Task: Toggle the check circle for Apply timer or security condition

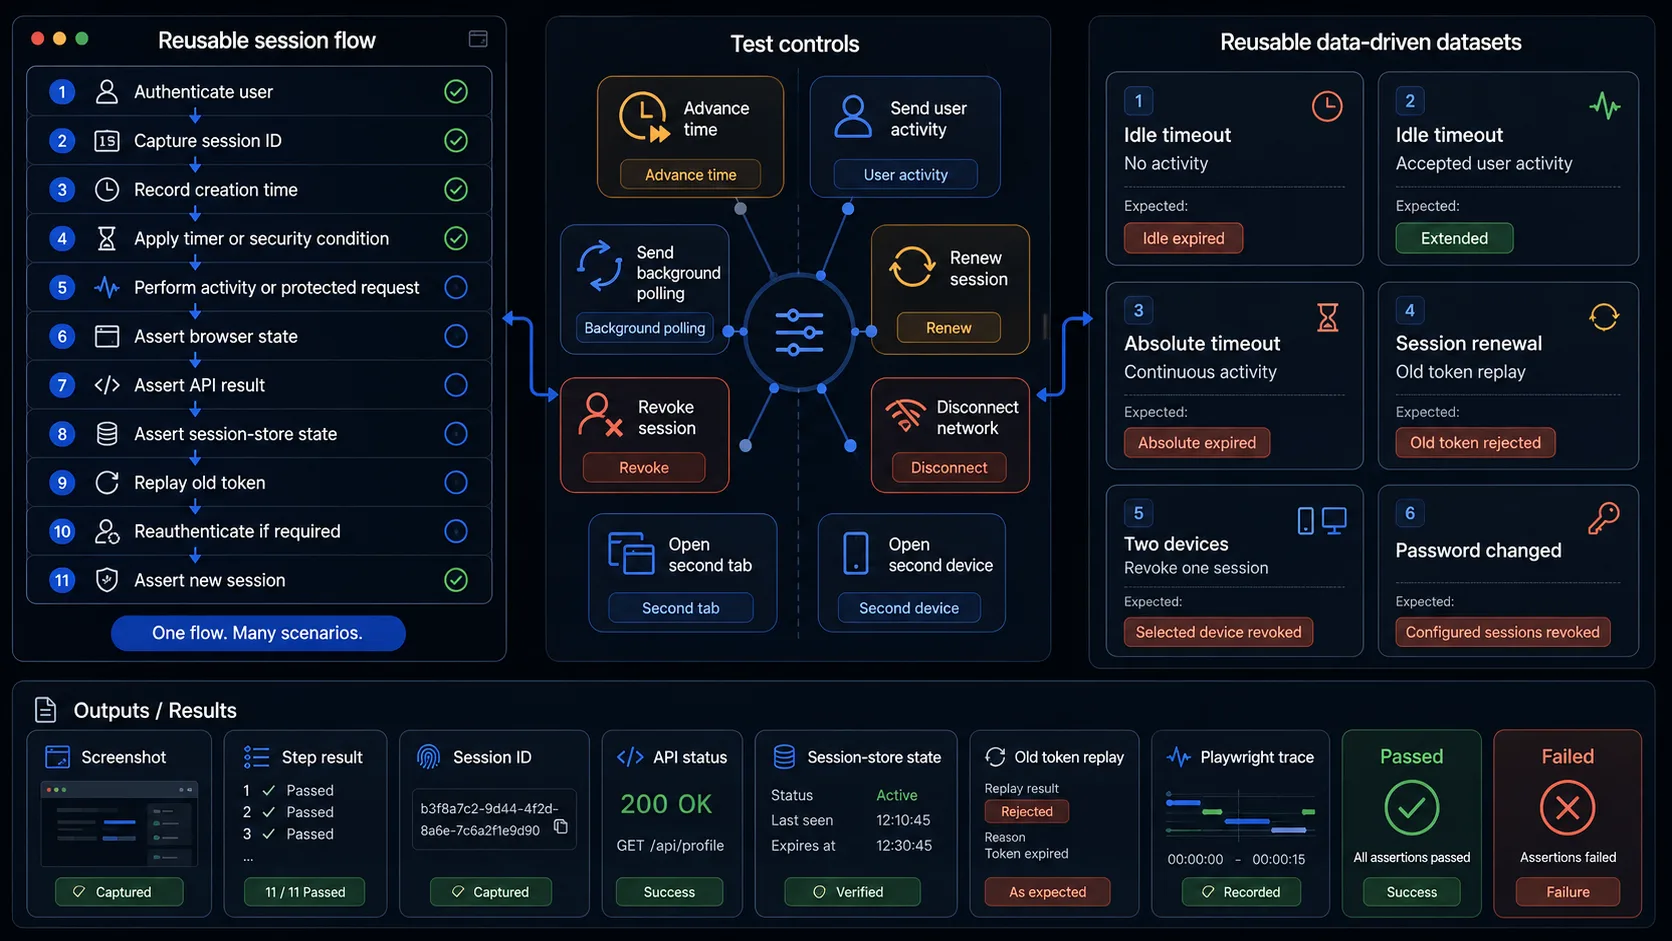Action: tap(456, 239)
